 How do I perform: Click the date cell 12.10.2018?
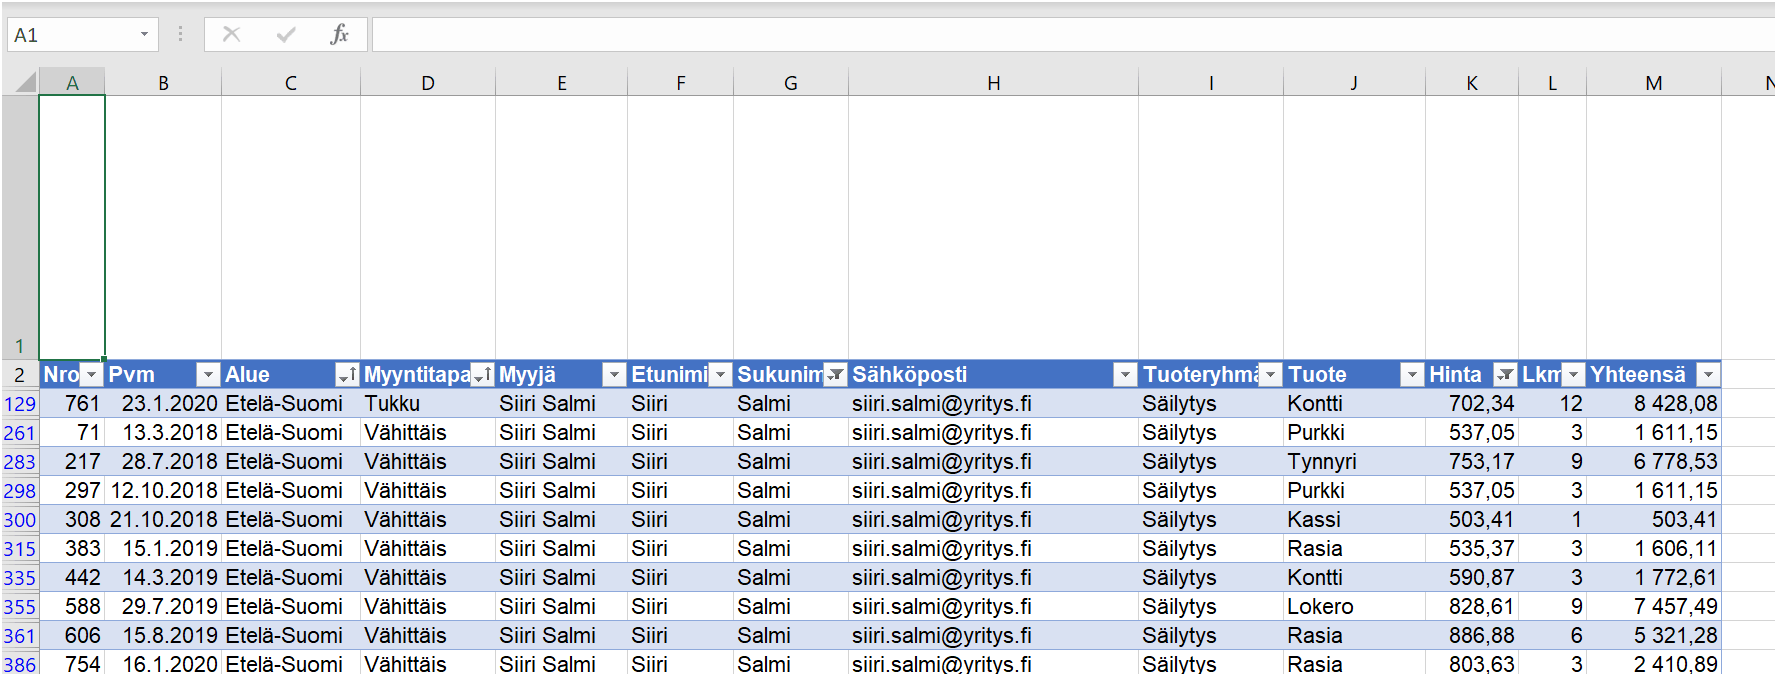163,491
